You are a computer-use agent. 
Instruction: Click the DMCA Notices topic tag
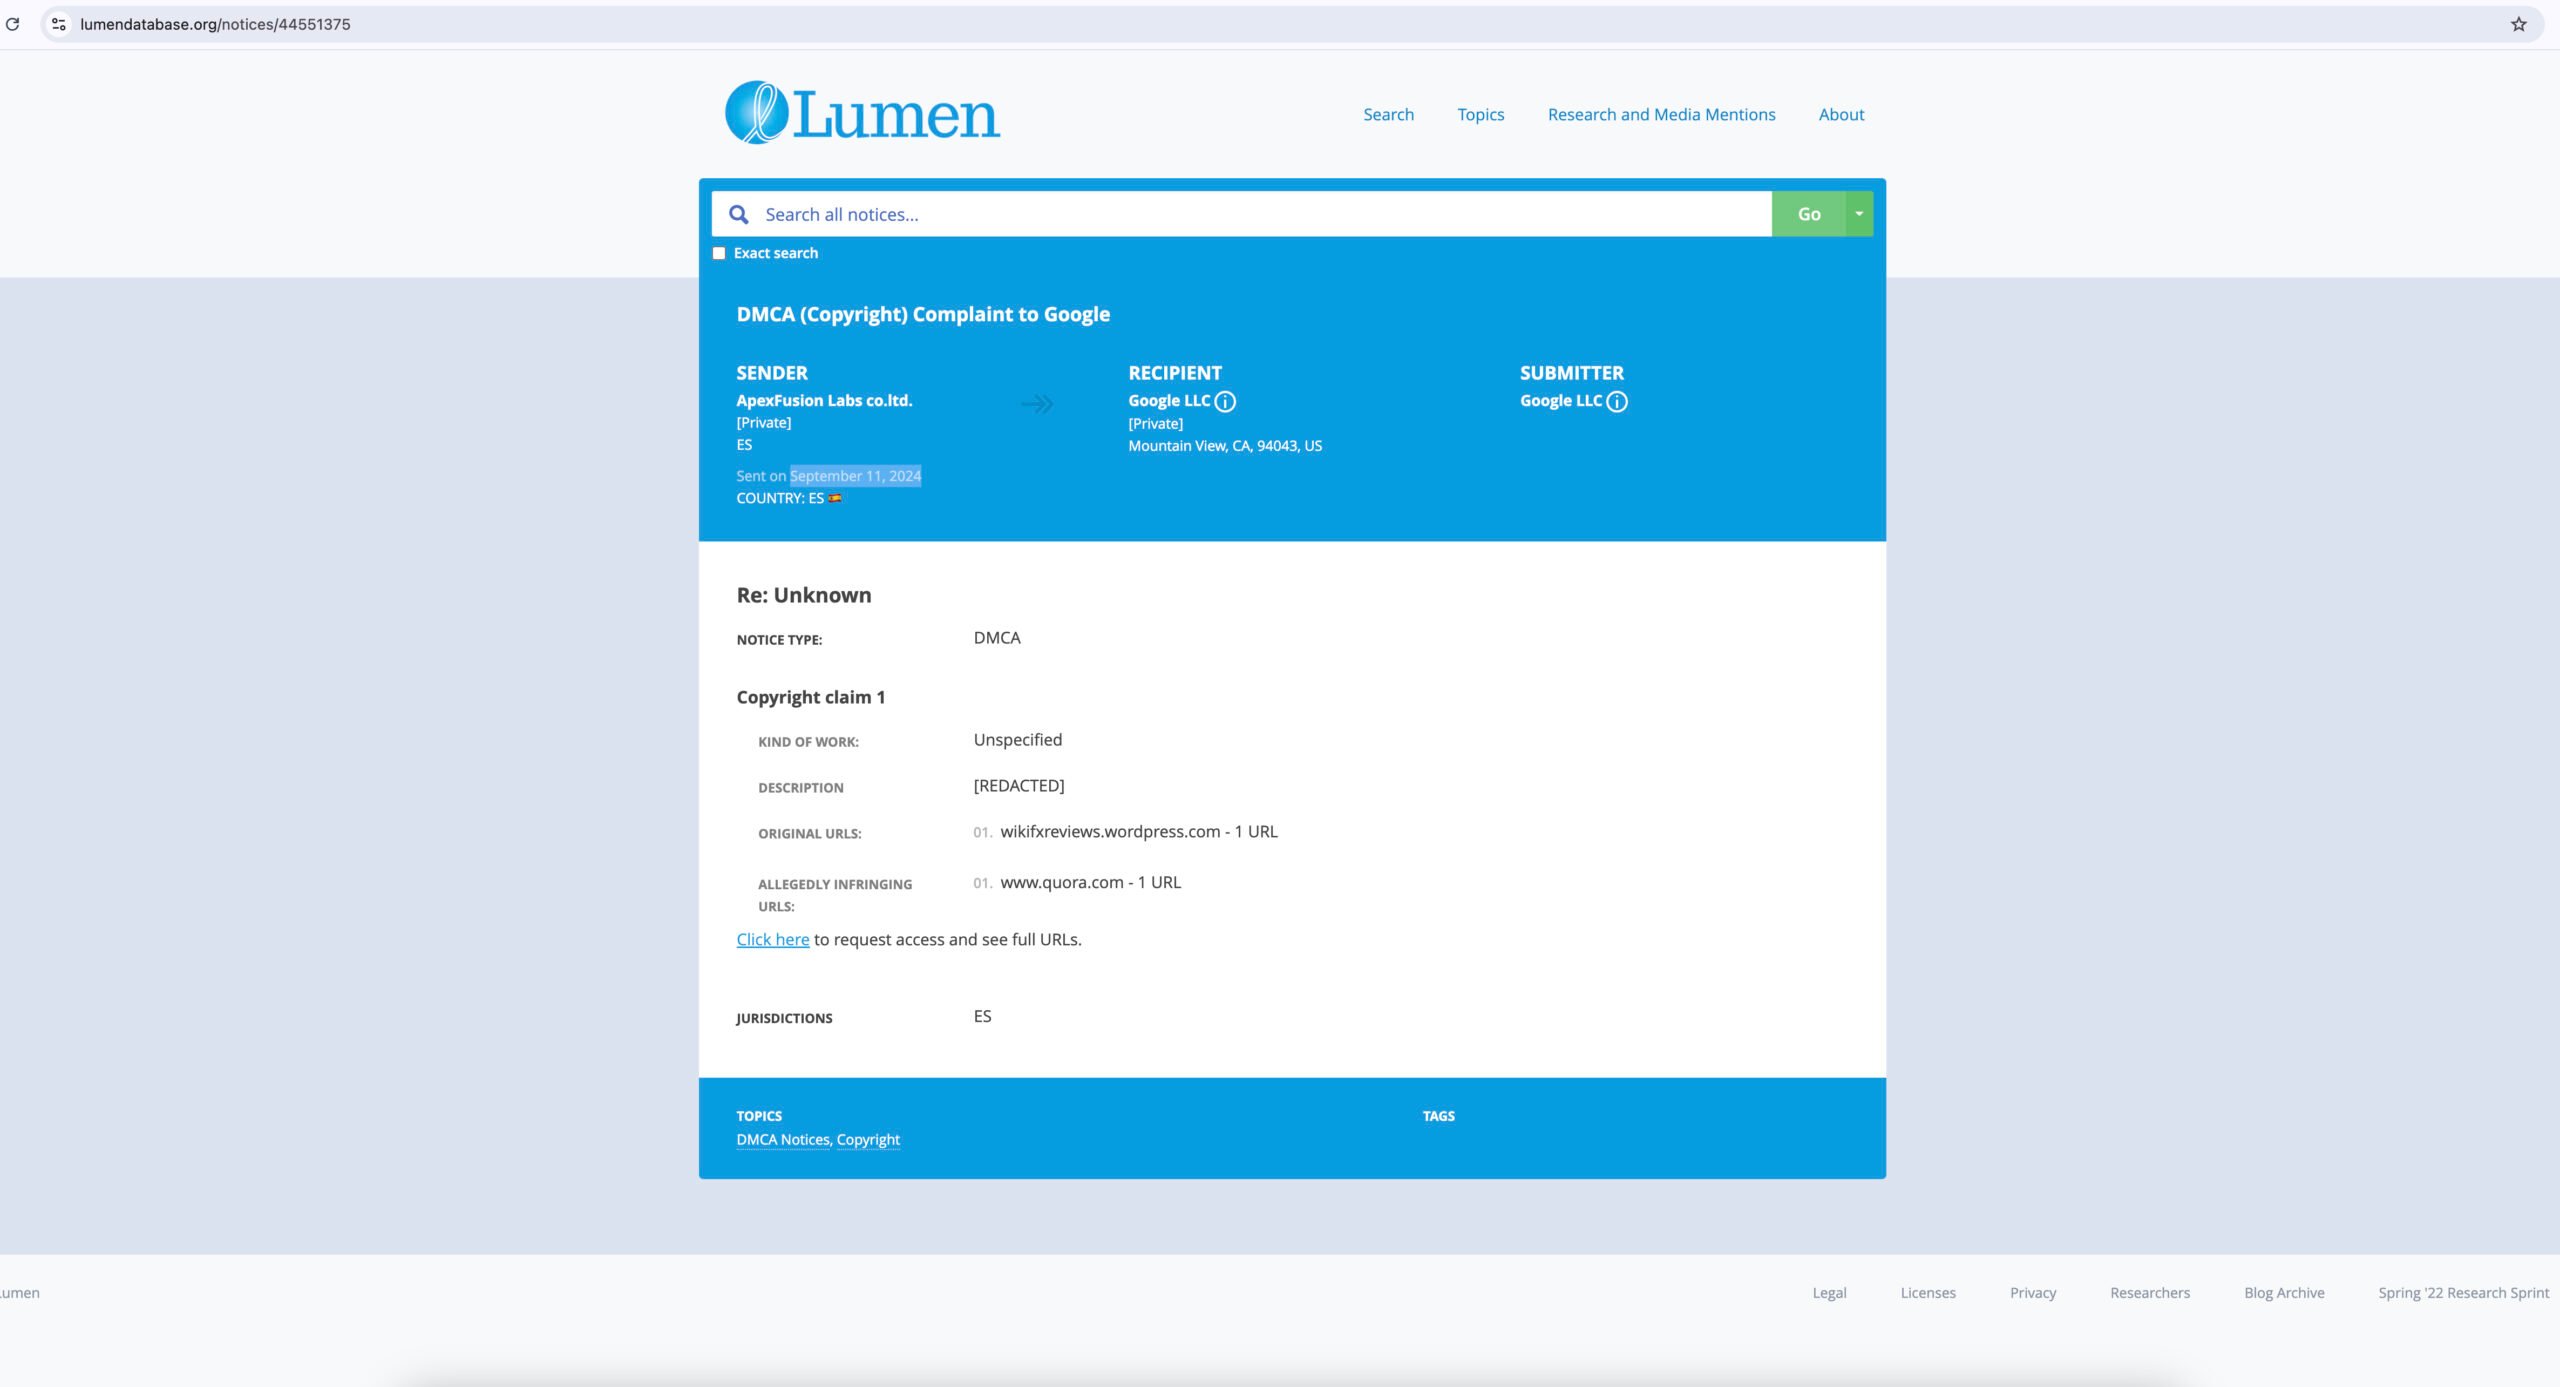tap(780, 1139)
